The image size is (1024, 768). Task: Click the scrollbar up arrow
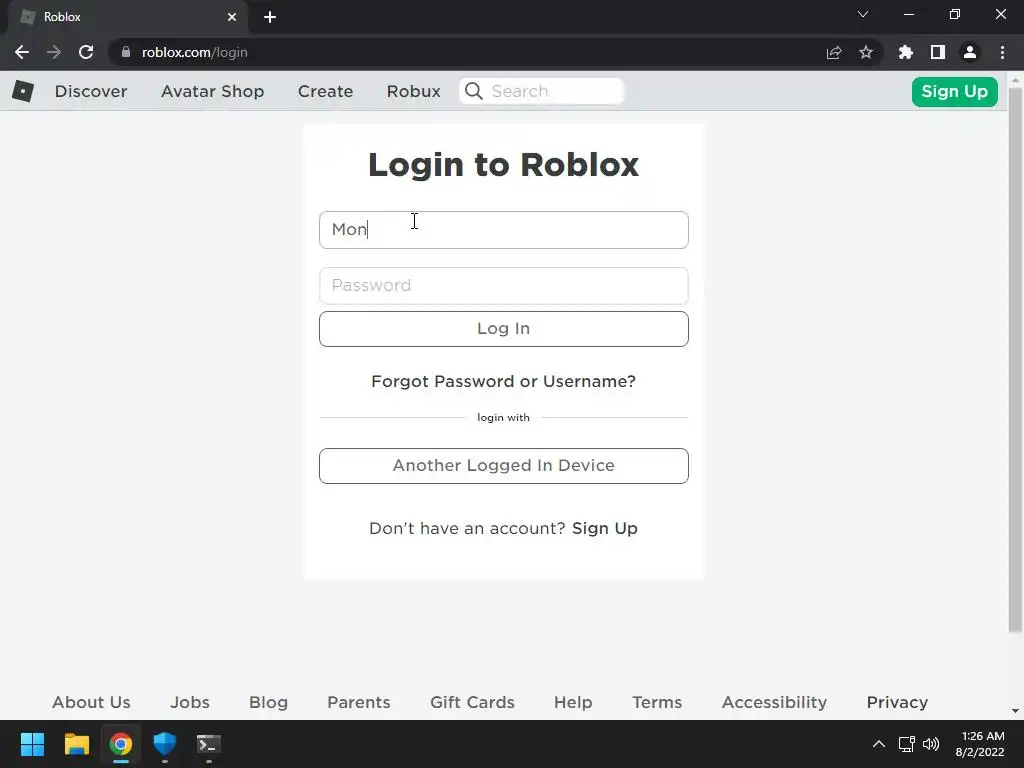tap(1016, 79)
